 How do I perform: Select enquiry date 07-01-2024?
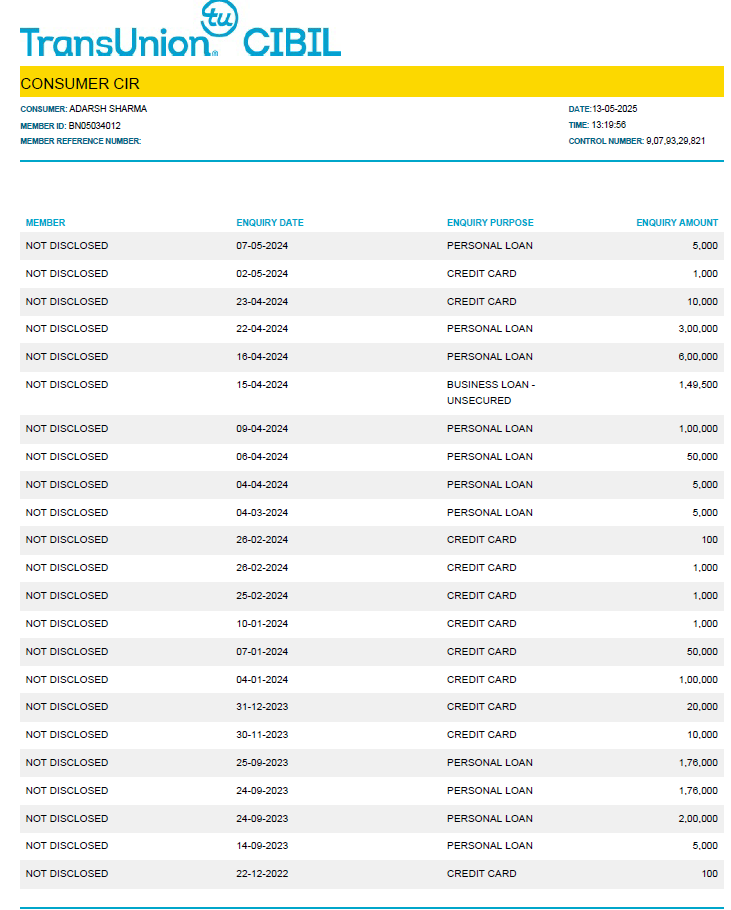[262, 651]
